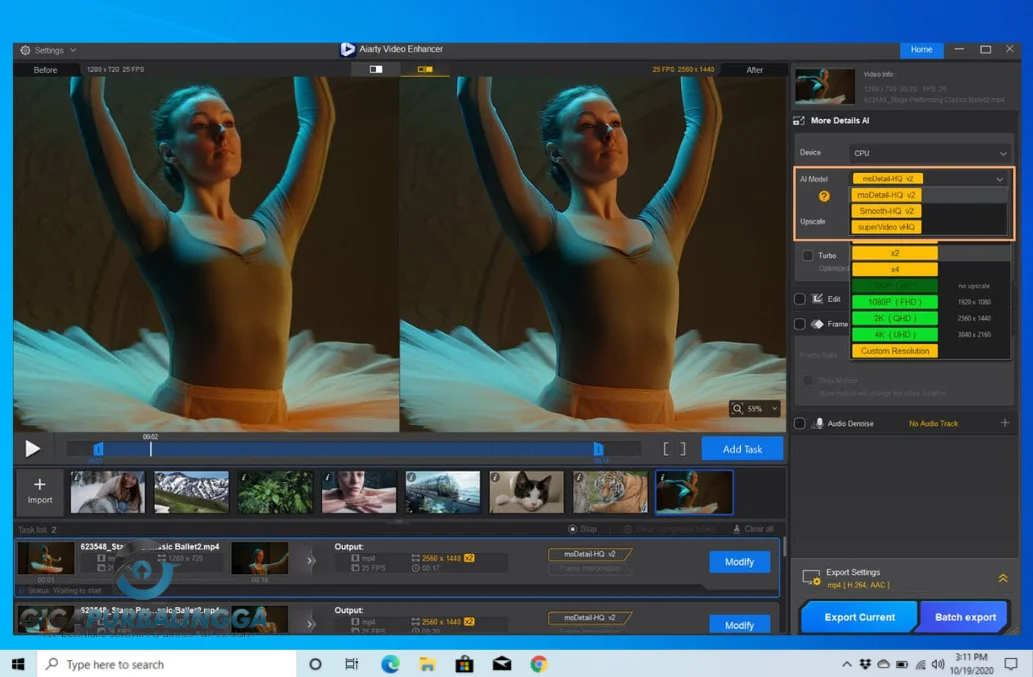Image resolution: width=1033 pixels, height=677 pixels.
Task: Click the Audio Denoise microphone icon
Action: click(x=818, y=423)
